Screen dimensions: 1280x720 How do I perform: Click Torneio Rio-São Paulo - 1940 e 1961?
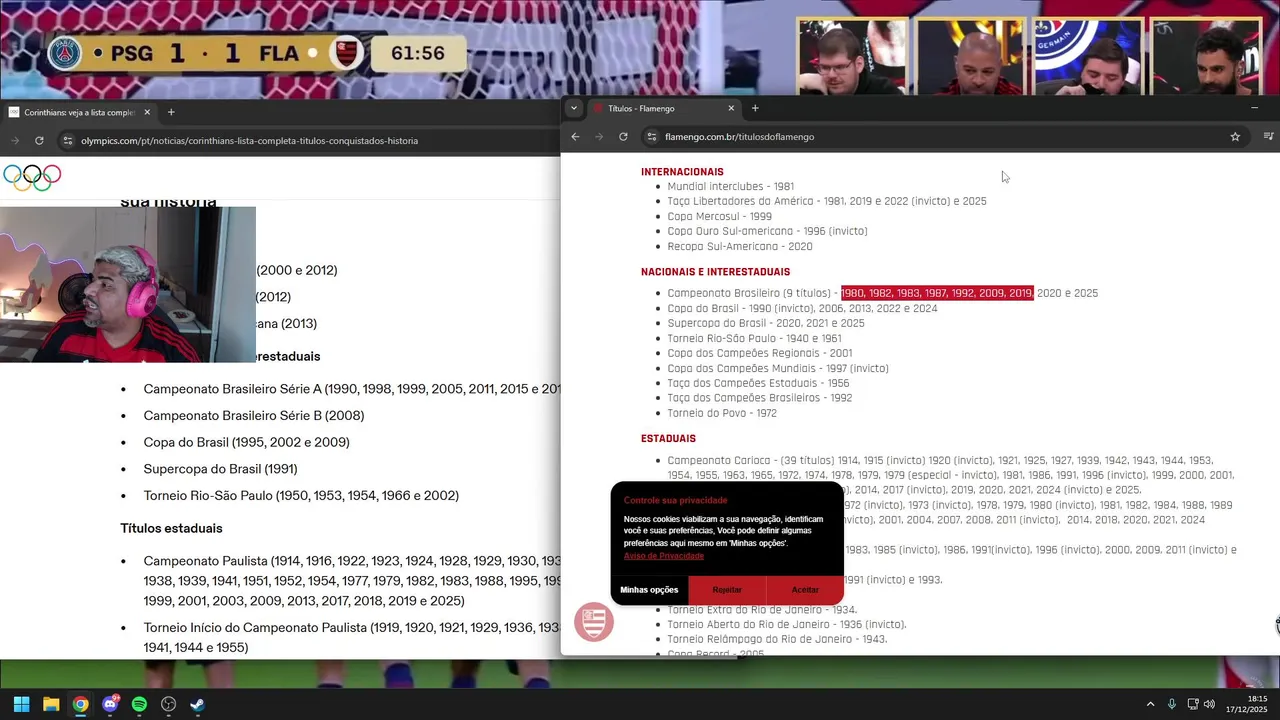(755, 338)
